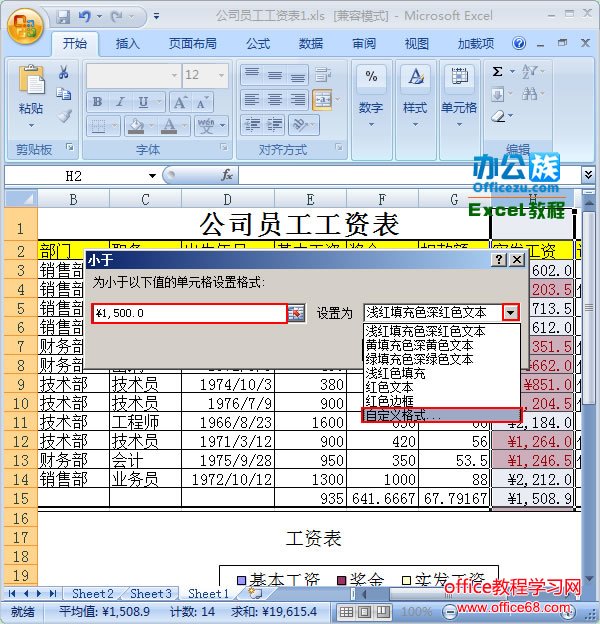
Task: Choose custom format option in list
Action: pyautogui.click(x=441, y=415)
